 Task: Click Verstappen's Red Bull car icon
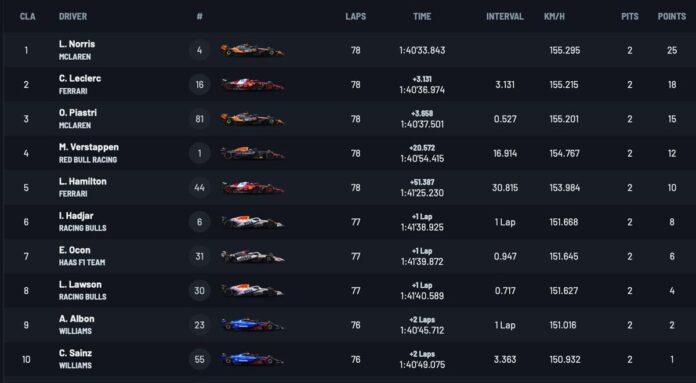click(252, 153)
